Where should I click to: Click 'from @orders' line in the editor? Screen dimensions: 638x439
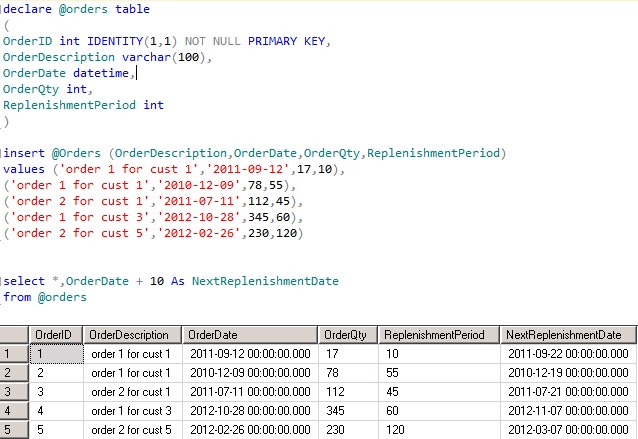click(x=45, y=297)
